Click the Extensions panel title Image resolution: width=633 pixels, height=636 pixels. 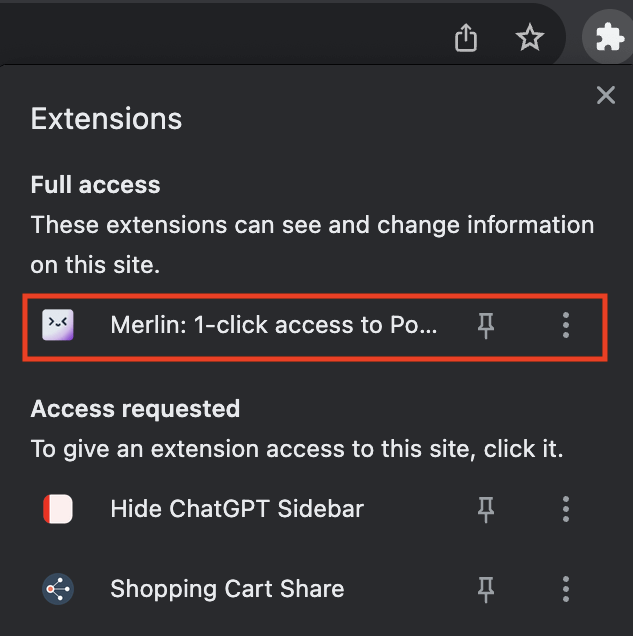[106, 119]
